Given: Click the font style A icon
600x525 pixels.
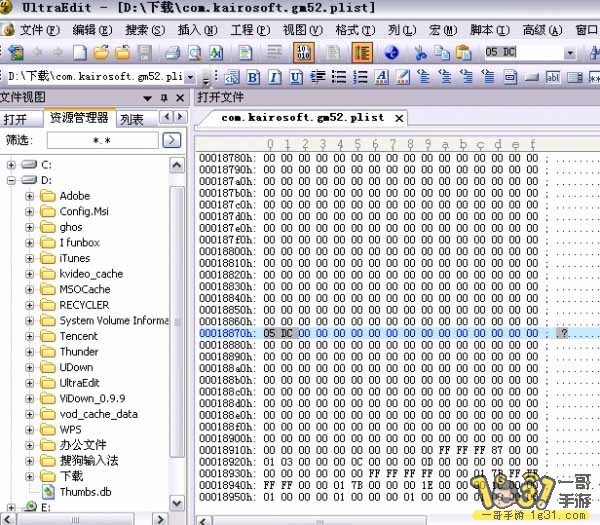Looking at the screenshot, I should [382, 78].
